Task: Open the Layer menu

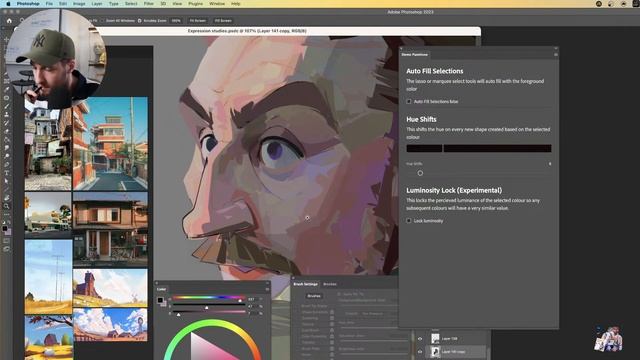Action: 97,4
